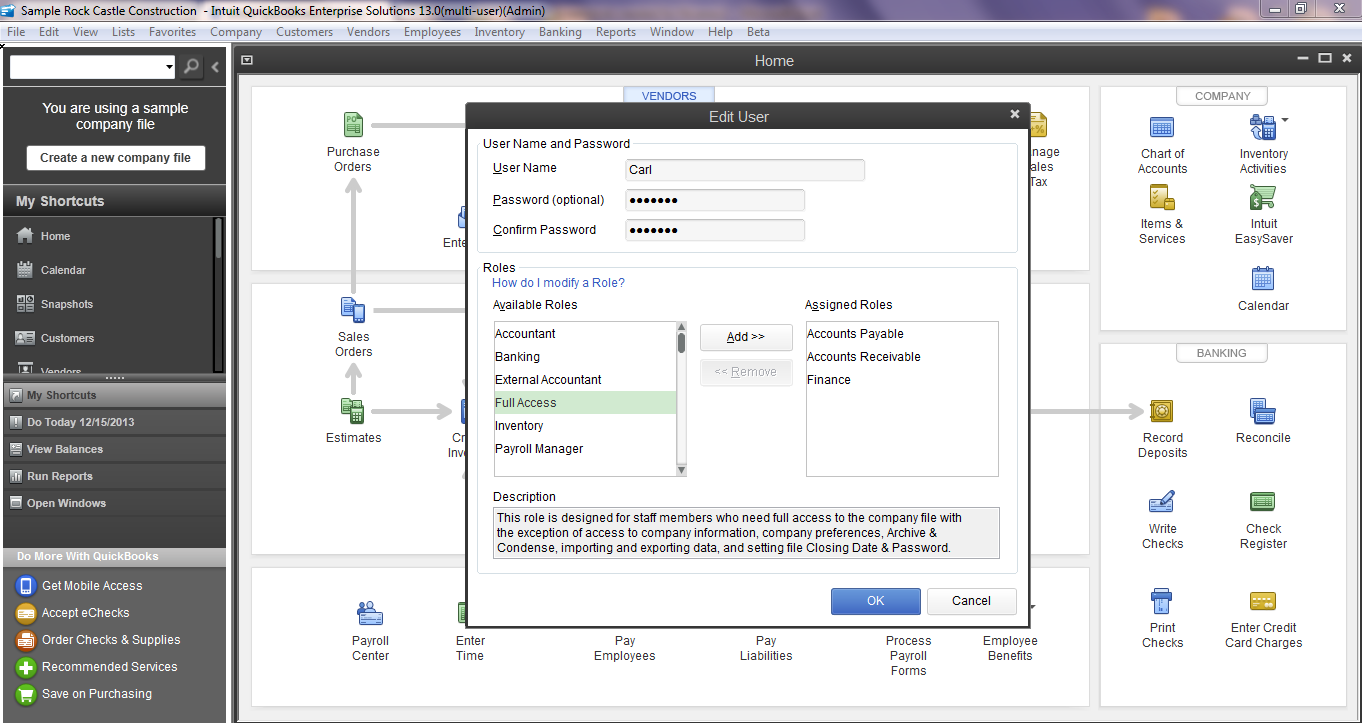Open the Company panel Calendar icon
The height and width of the screenshot is (723, 1362).
click(x=1263, y=278)
